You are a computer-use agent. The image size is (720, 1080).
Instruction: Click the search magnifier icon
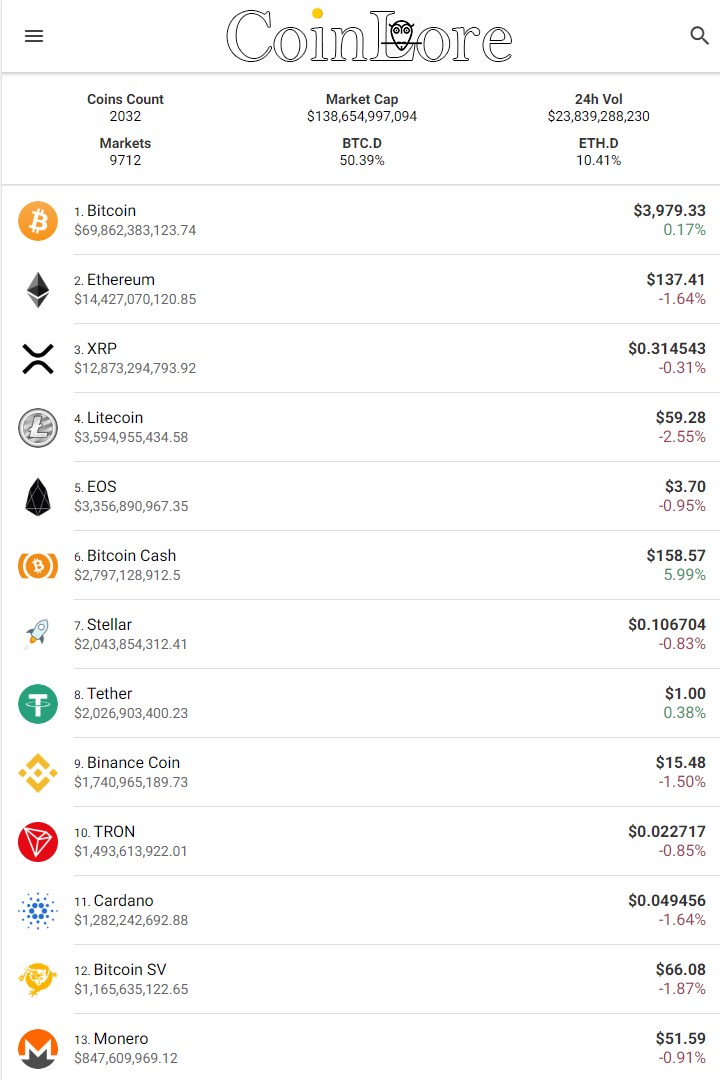click(x=700, y=36)
